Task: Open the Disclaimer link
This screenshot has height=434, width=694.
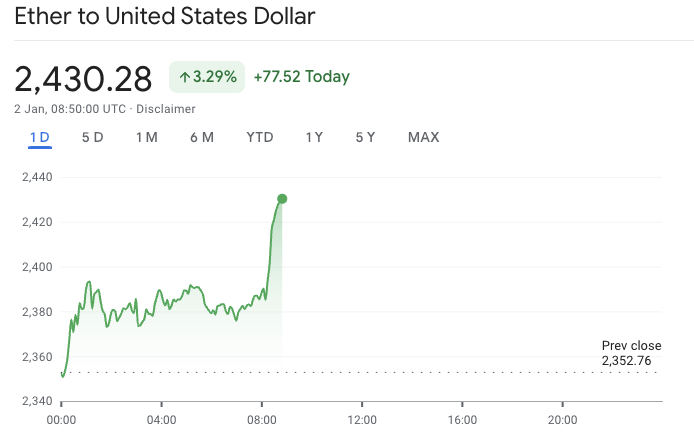Action: pos(166,109)
